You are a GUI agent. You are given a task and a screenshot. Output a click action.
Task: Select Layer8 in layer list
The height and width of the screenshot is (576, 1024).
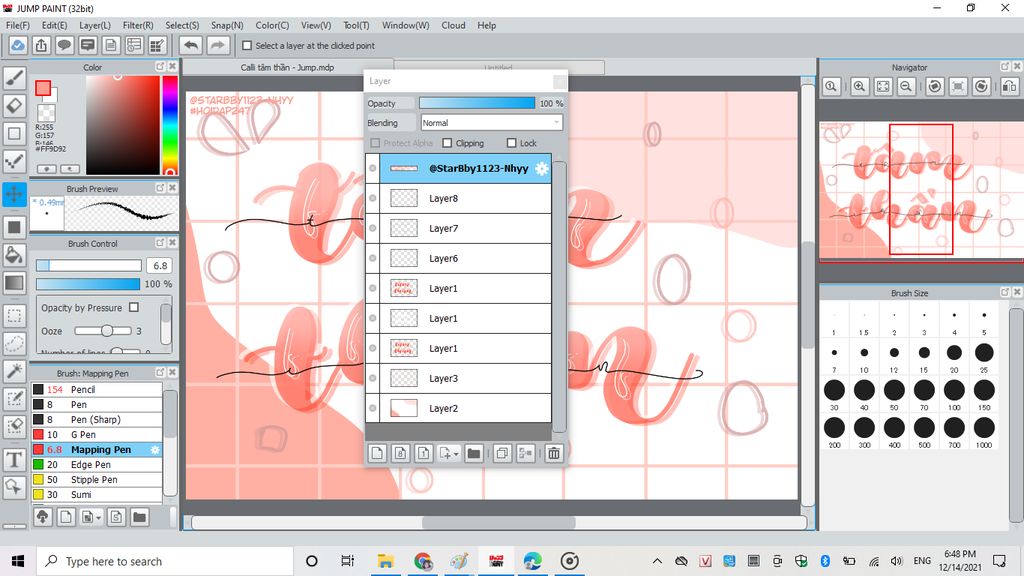click(466, 199)
